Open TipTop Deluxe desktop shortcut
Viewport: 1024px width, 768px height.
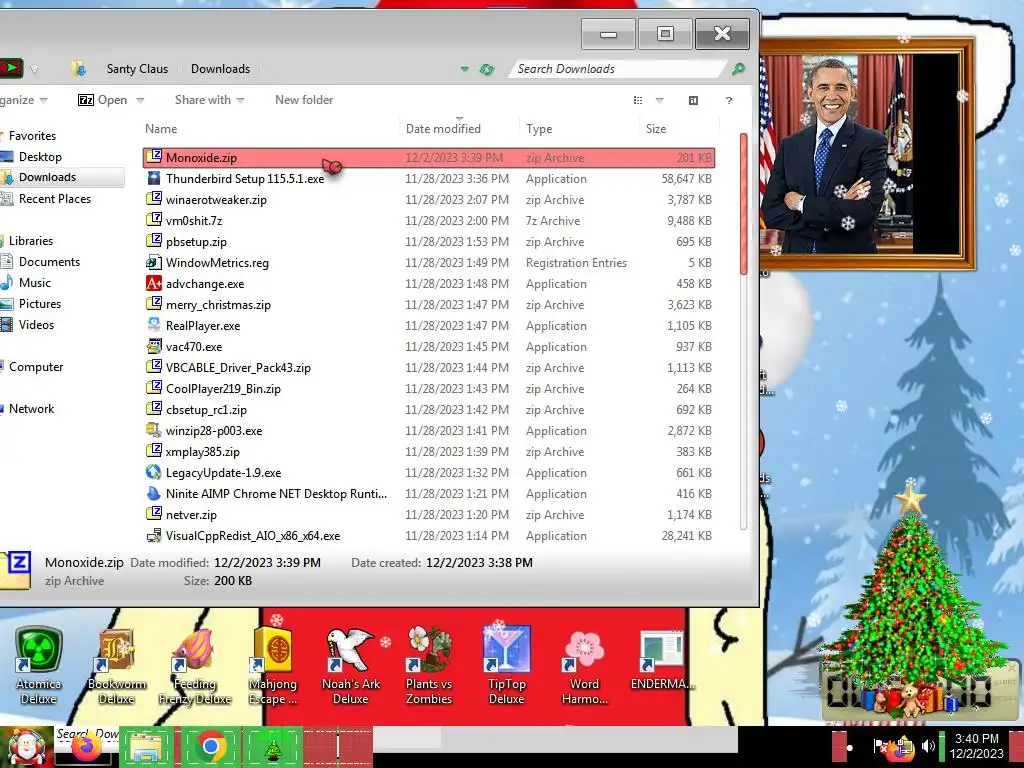507,666
